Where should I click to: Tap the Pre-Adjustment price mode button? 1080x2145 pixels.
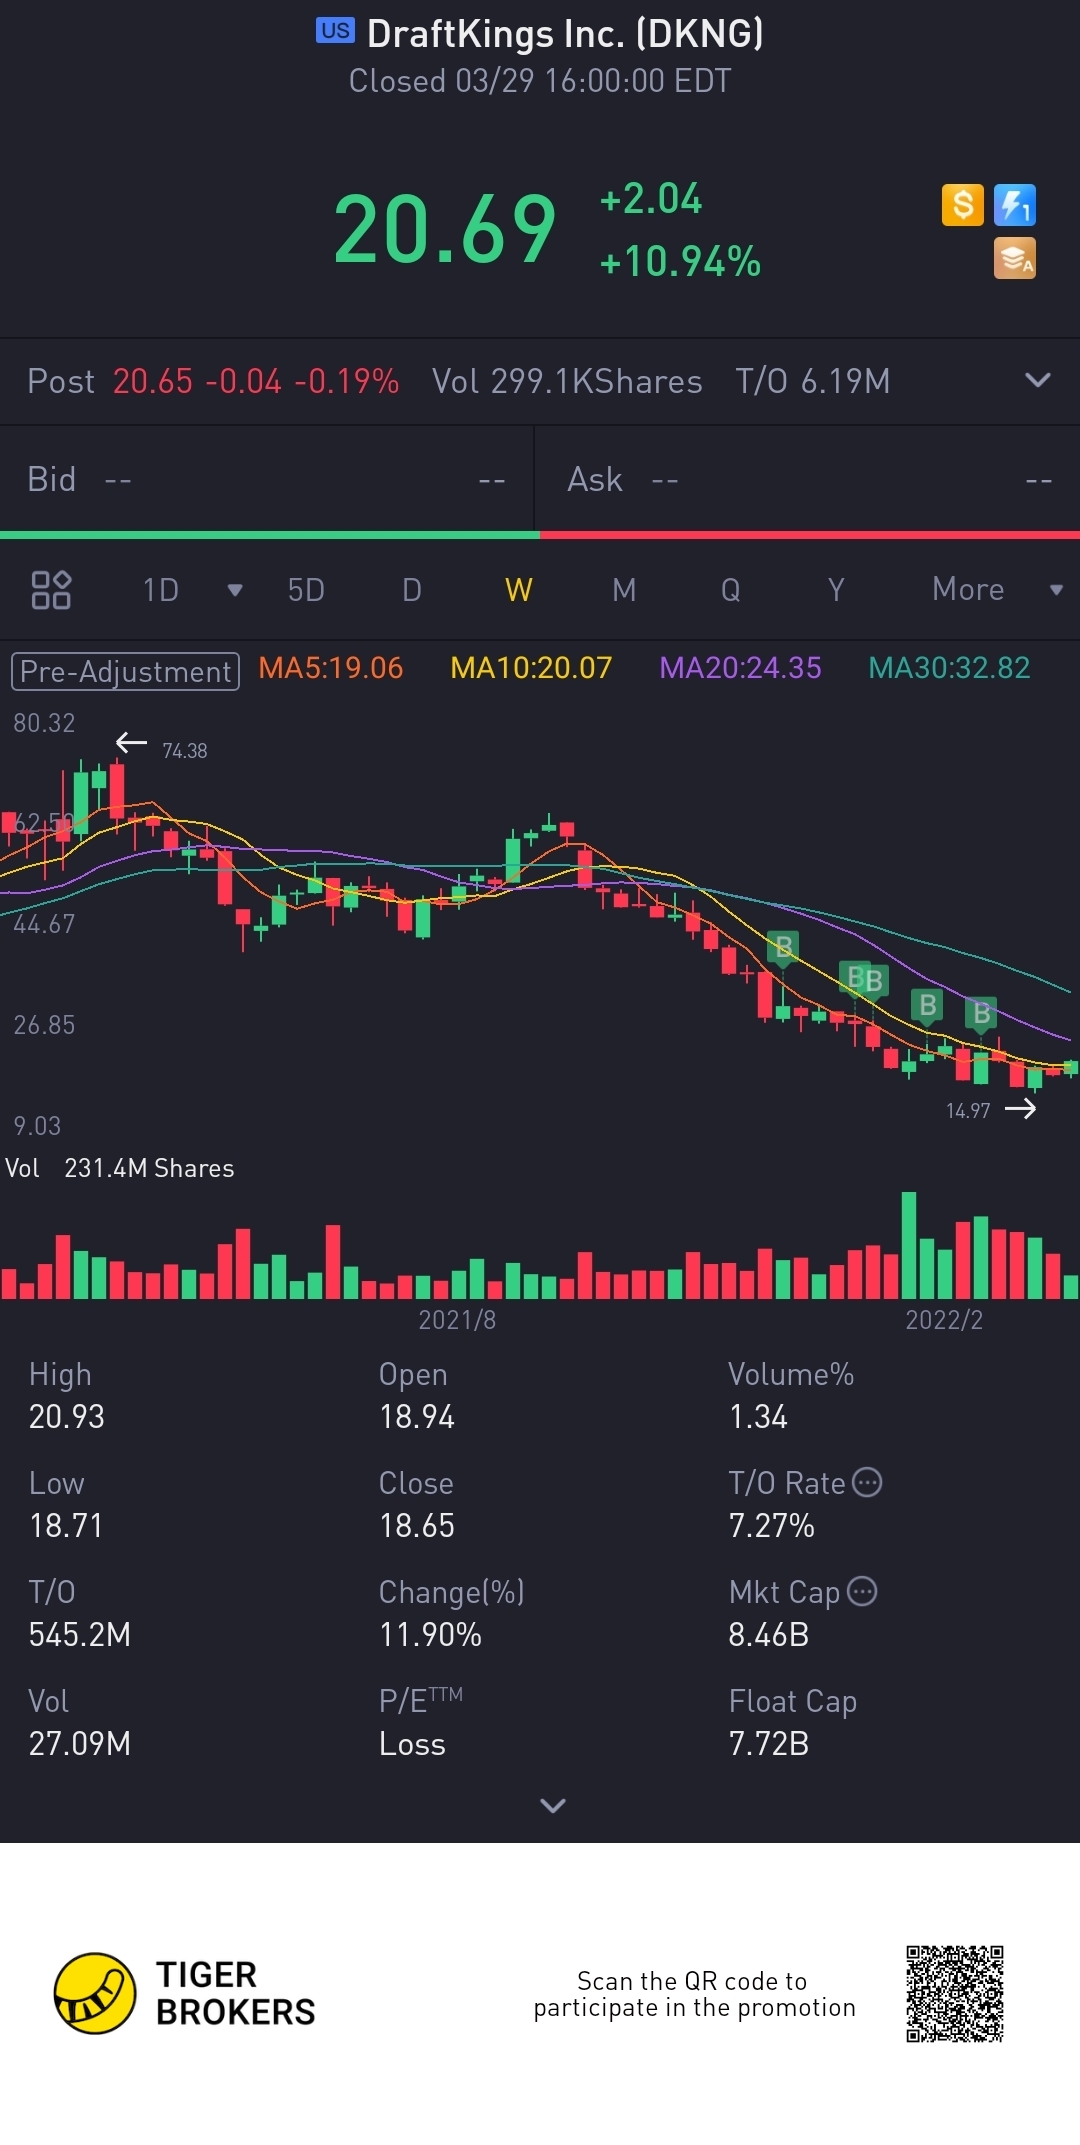(125, 671)
